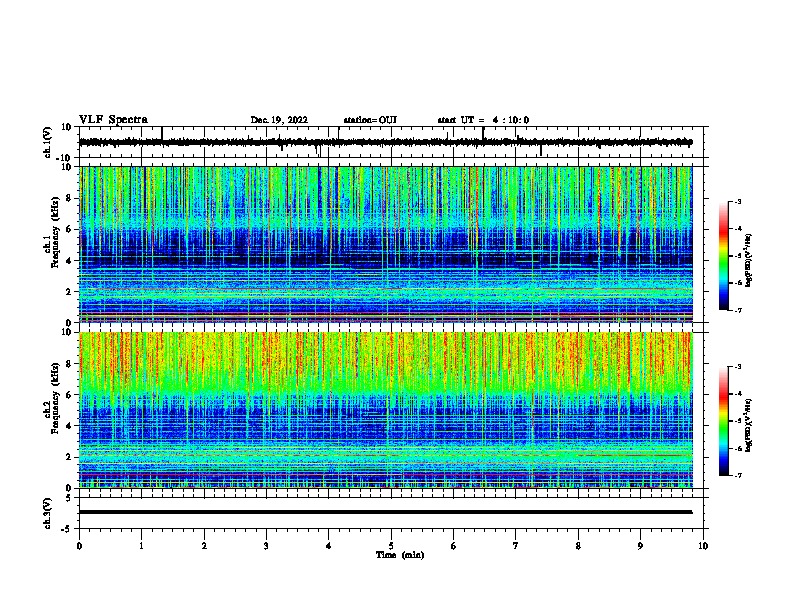
Task: Click the time axis tick label "7"
Action: (516, 546)
